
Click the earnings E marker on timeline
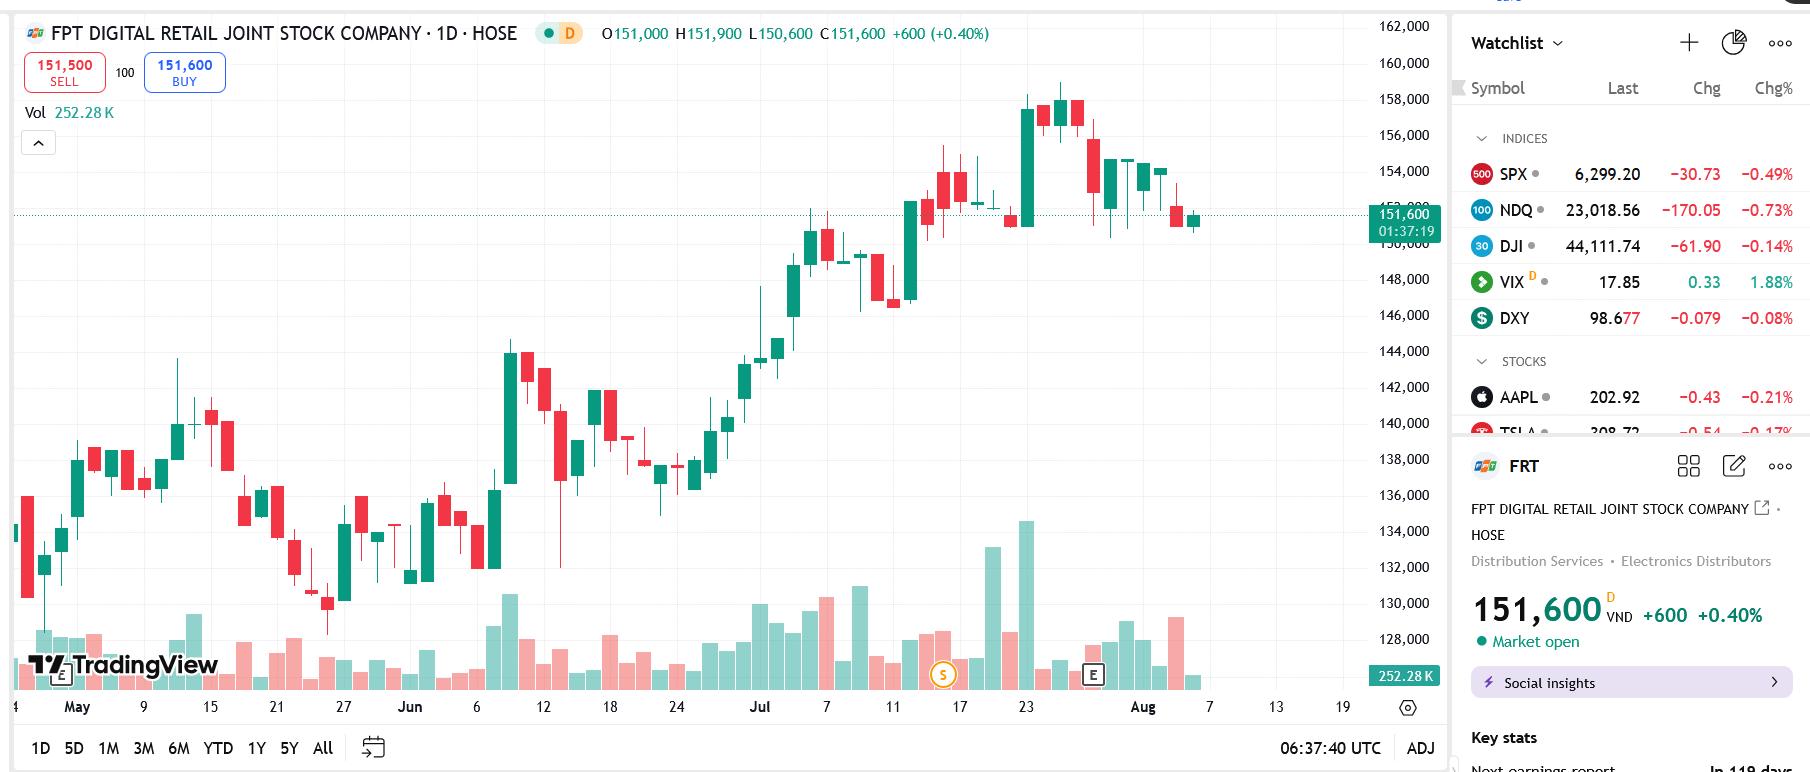pyautogui.click(x=1093, y=675)
